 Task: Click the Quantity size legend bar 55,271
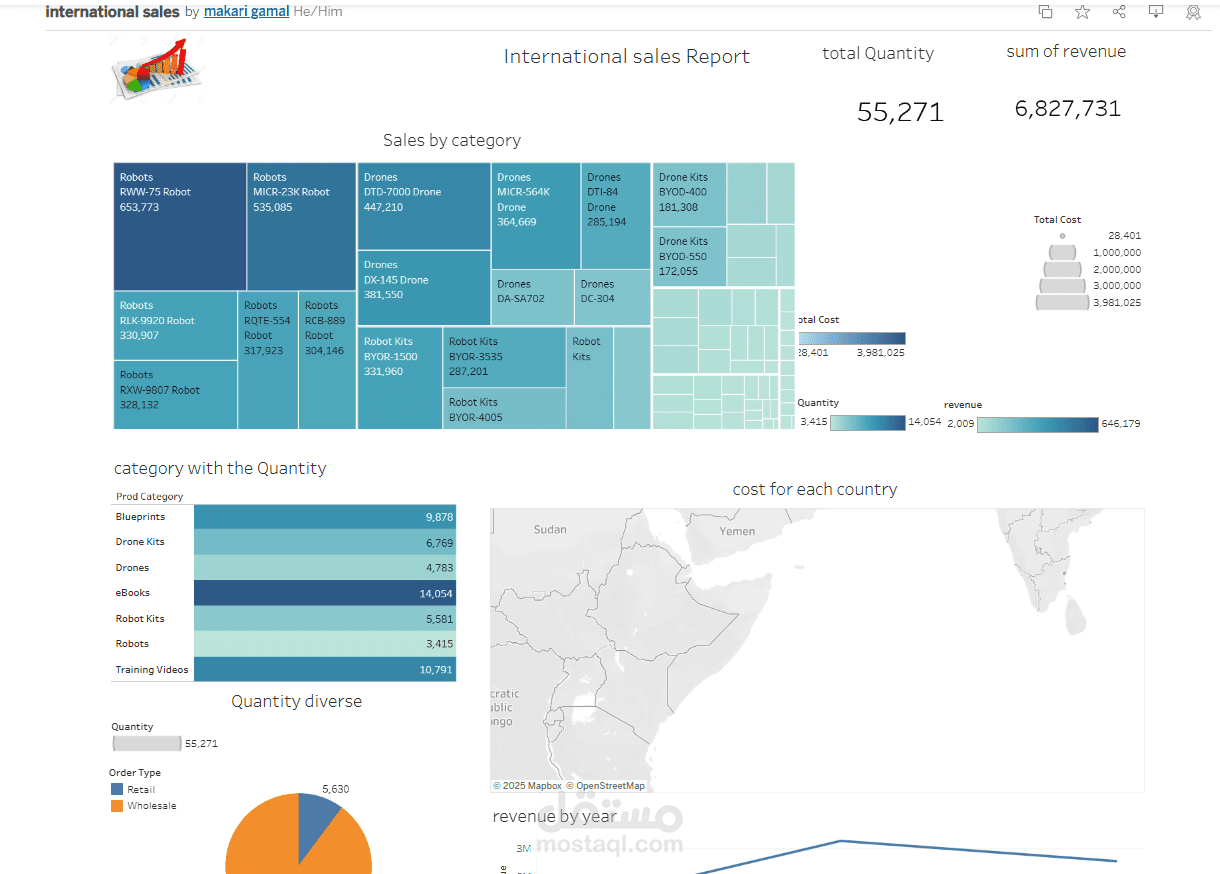click(x=147, y=743)
